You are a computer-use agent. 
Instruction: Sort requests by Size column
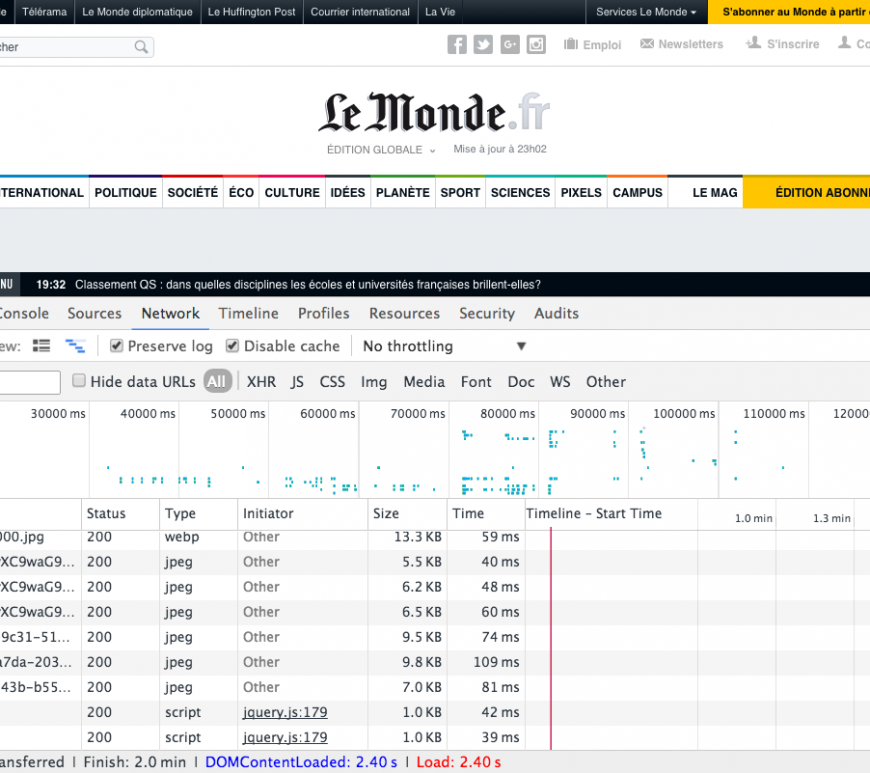407,514
